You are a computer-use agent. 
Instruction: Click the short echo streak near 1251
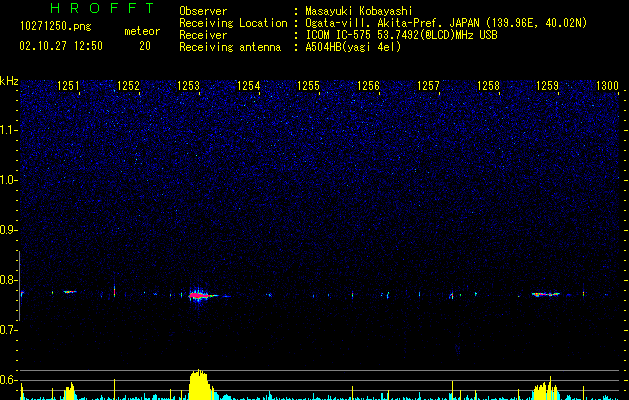(70, 292)
